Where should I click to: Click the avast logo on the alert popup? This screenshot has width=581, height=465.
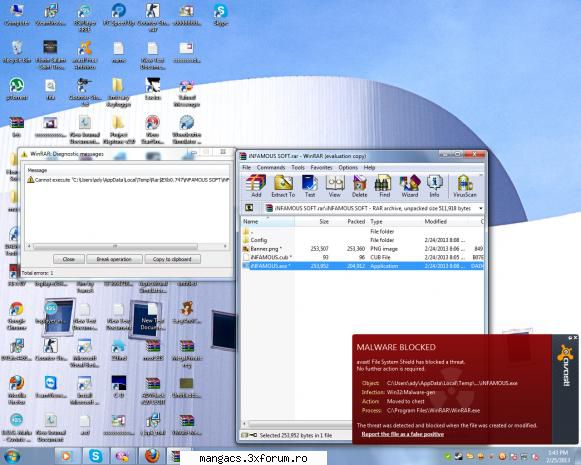565,365
